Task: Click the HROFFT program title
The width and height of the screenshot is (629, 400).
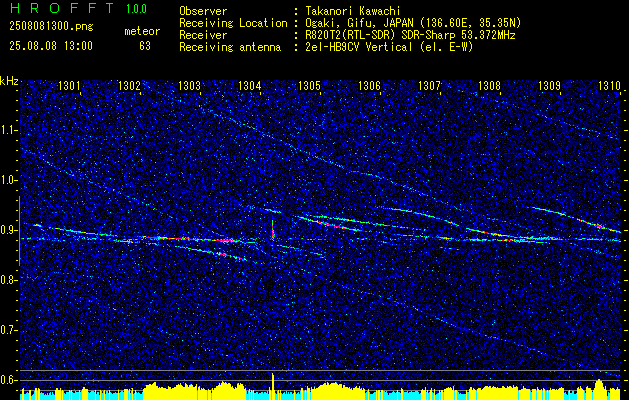Action: click(62, 8)
